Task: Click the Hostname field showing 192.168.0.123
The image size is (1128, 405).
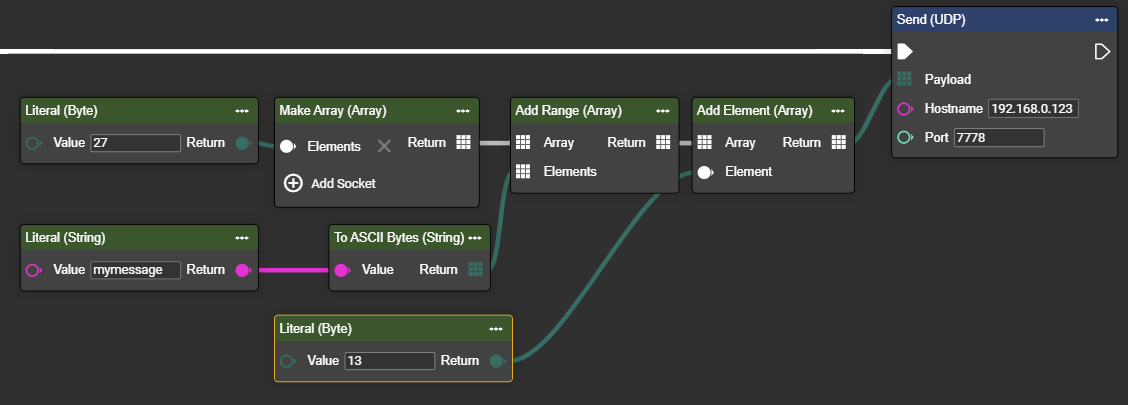Action: 1033,108
